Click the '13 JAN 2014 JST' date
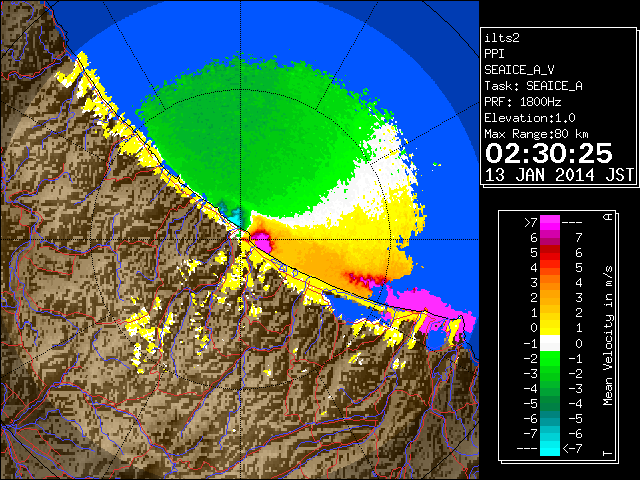Image resolution: width=640 pixels, height=480 pixels. (559, 175)
